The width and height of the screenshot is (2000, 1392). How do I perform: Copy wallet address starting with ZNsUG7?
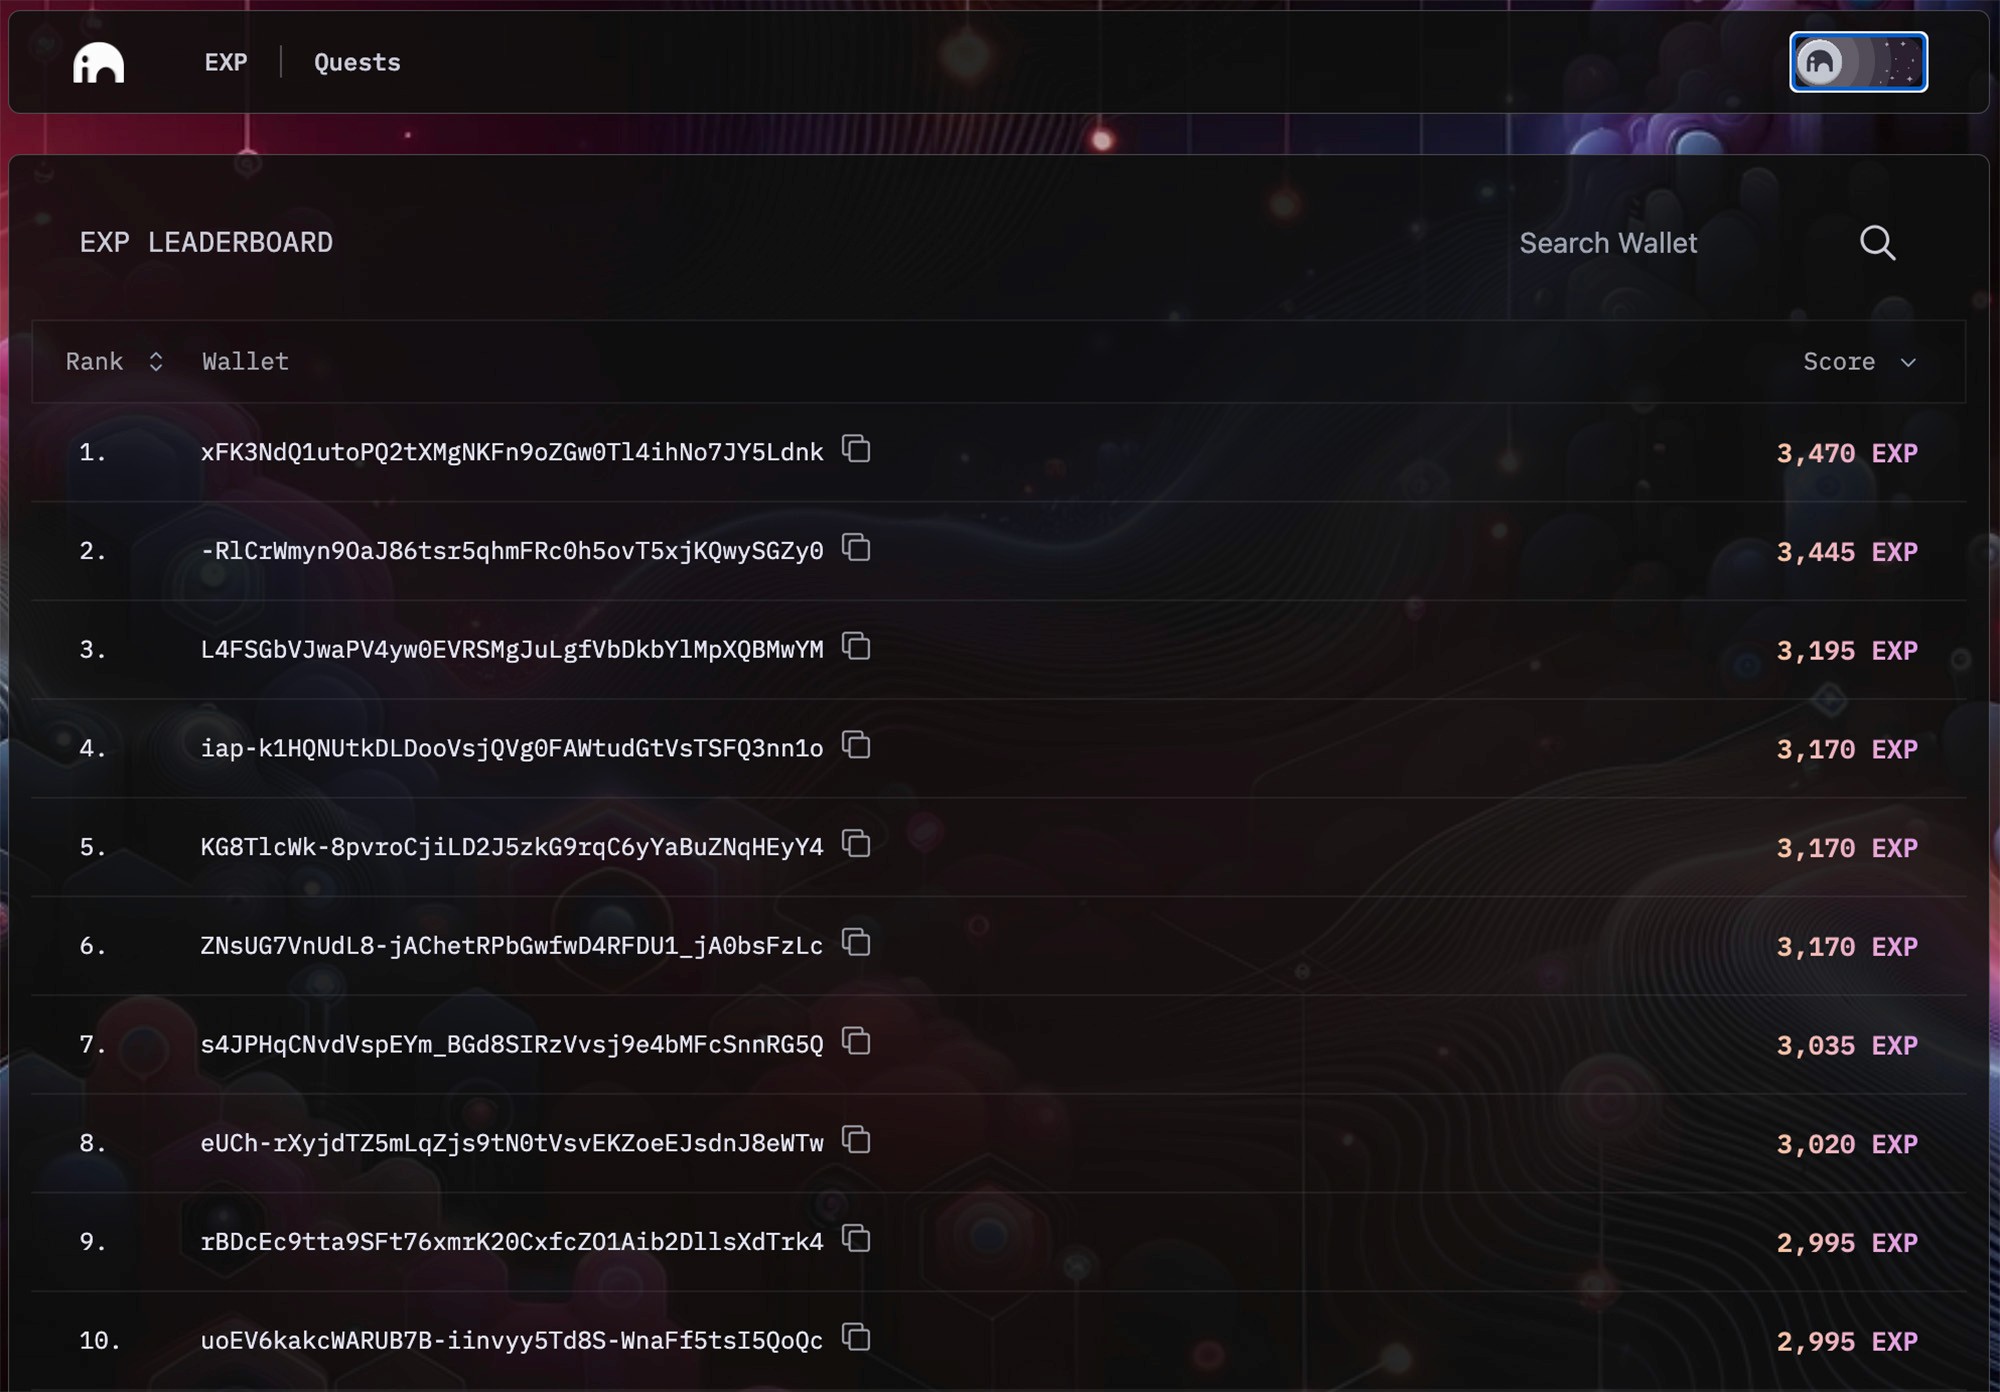pos(856,943)
